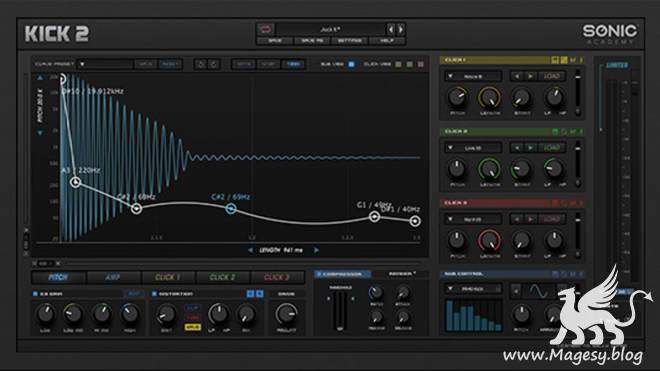
Task: Open the Click 2 sample dropdown
Action: 474,148
